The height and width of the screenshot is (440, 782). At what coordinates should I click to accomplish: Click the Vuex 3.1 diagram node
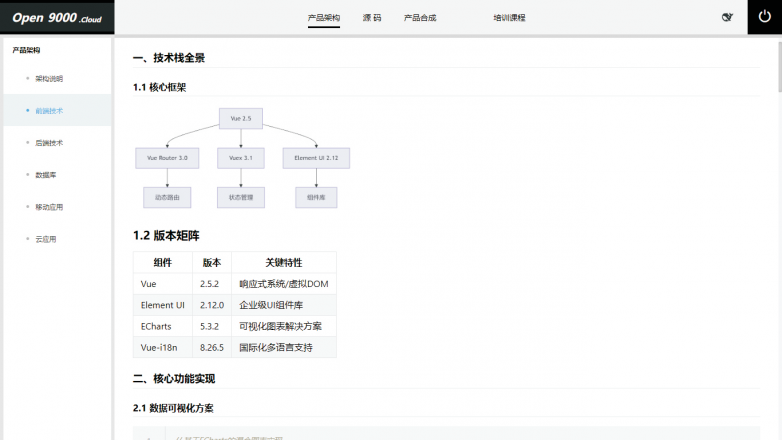[x=240, y=158]
